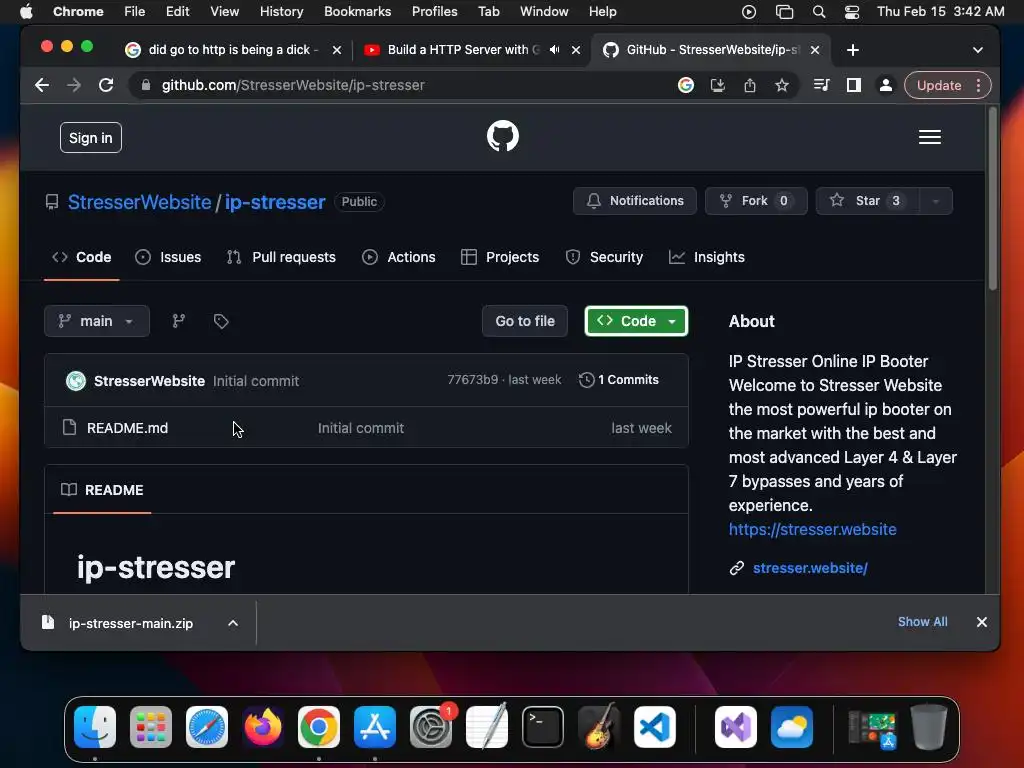The image size is (1024, 768).
Task: Click the page vertical scrollbar
Action: tap(993, 199)
